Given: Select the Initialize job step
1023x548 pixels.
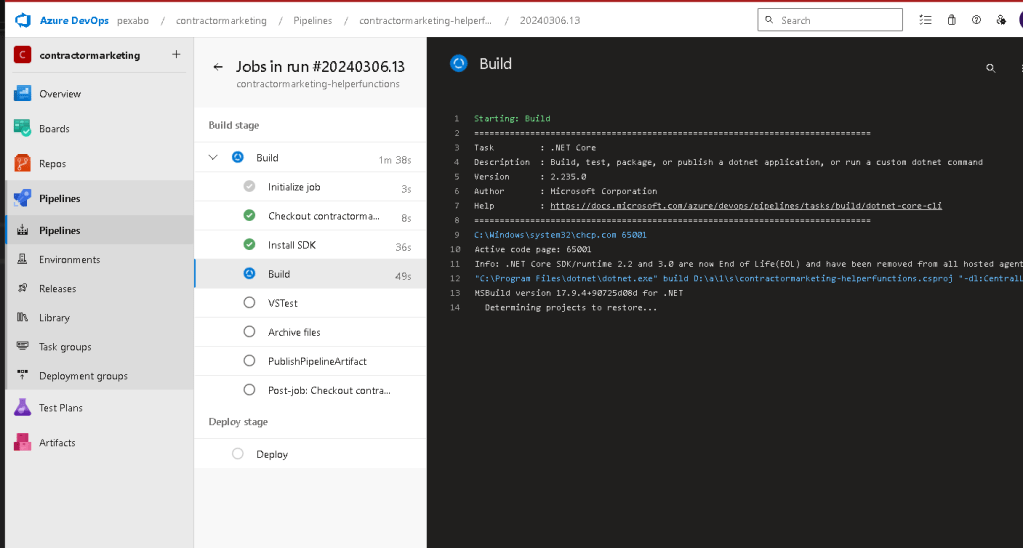Looking at the screenshot, I should click(311, 187).
